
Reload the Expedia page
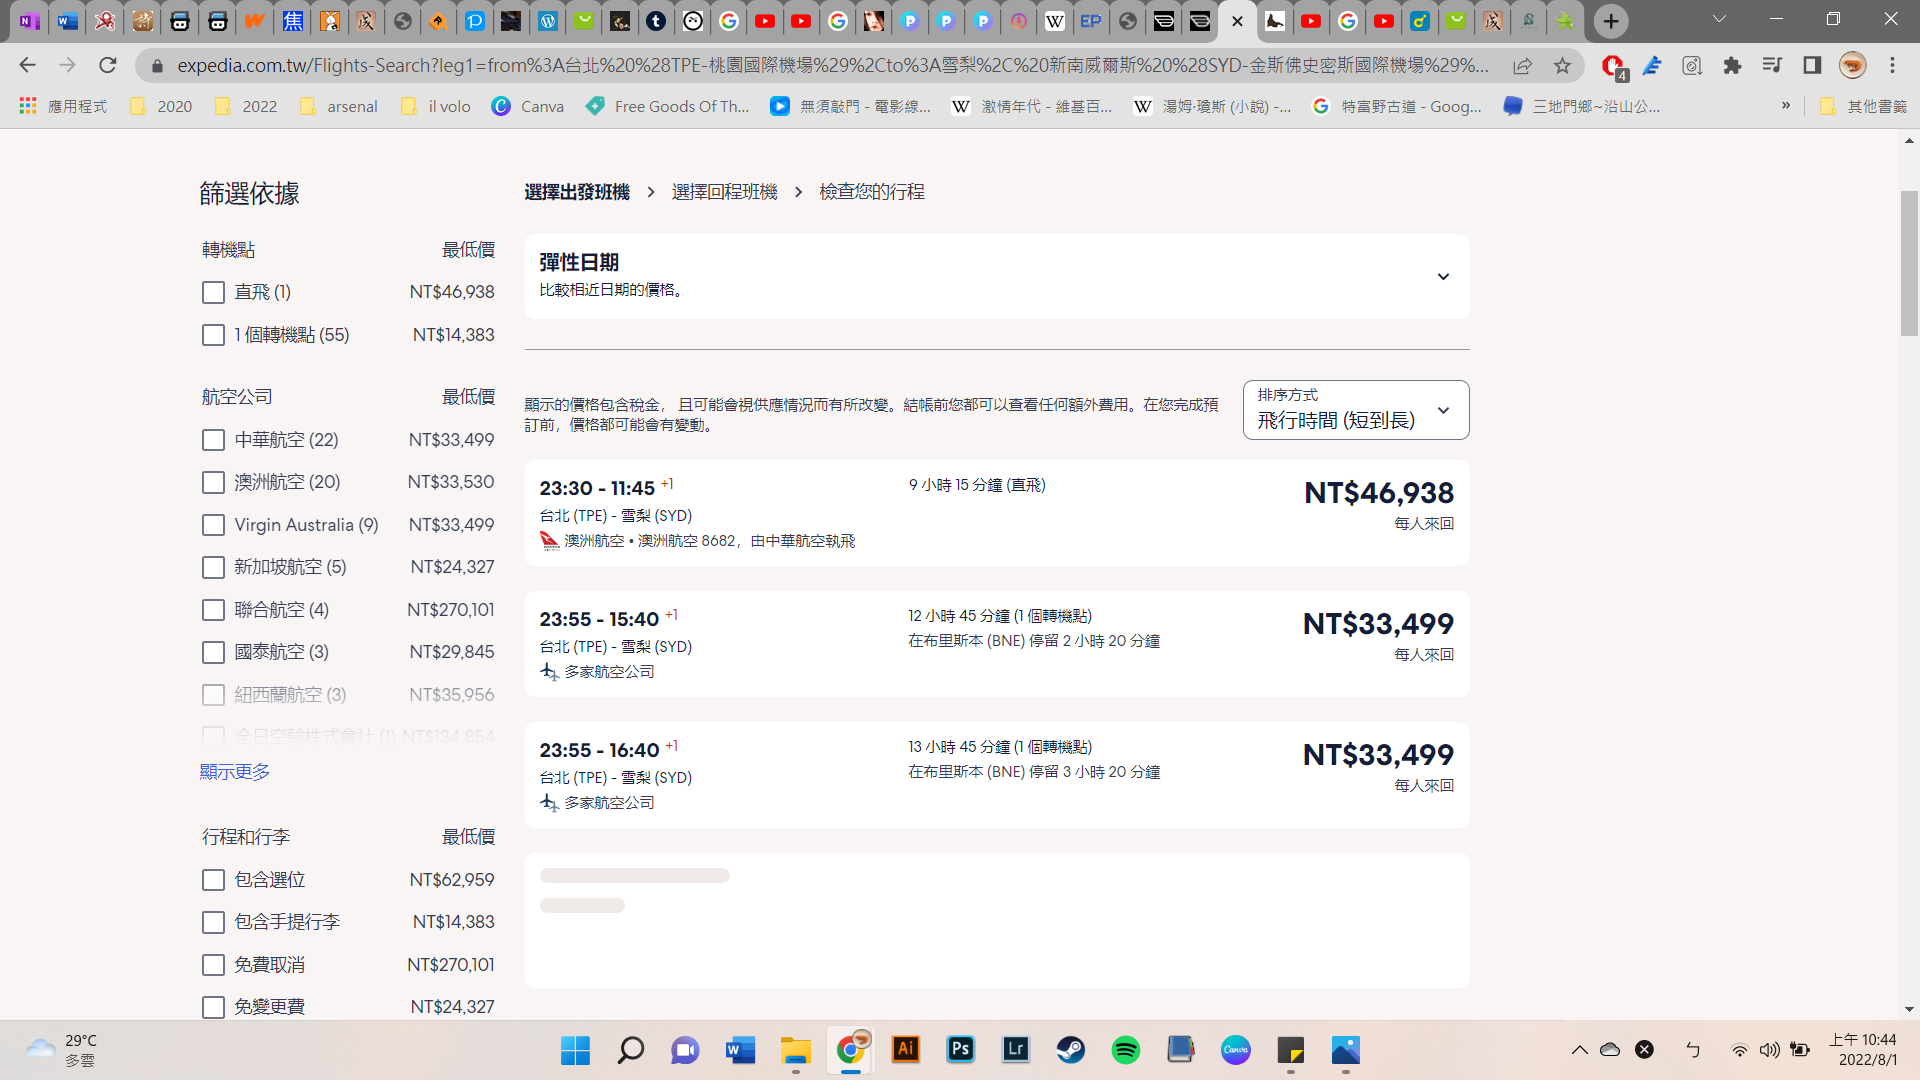108,65
